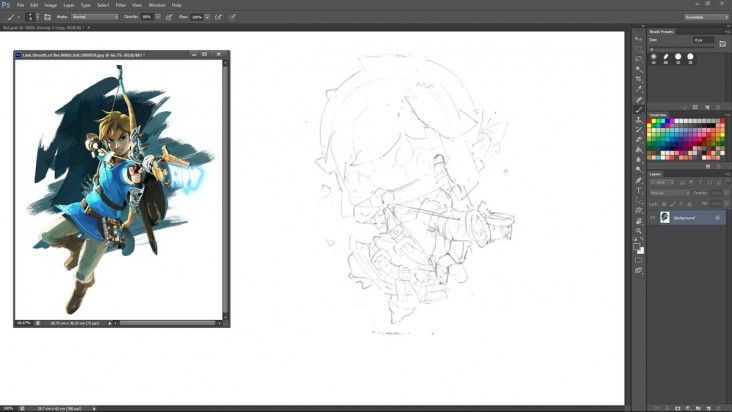732x412 pixels.
Task: Click the Opacity value field in options bar
Action: (x=147, y=17)
